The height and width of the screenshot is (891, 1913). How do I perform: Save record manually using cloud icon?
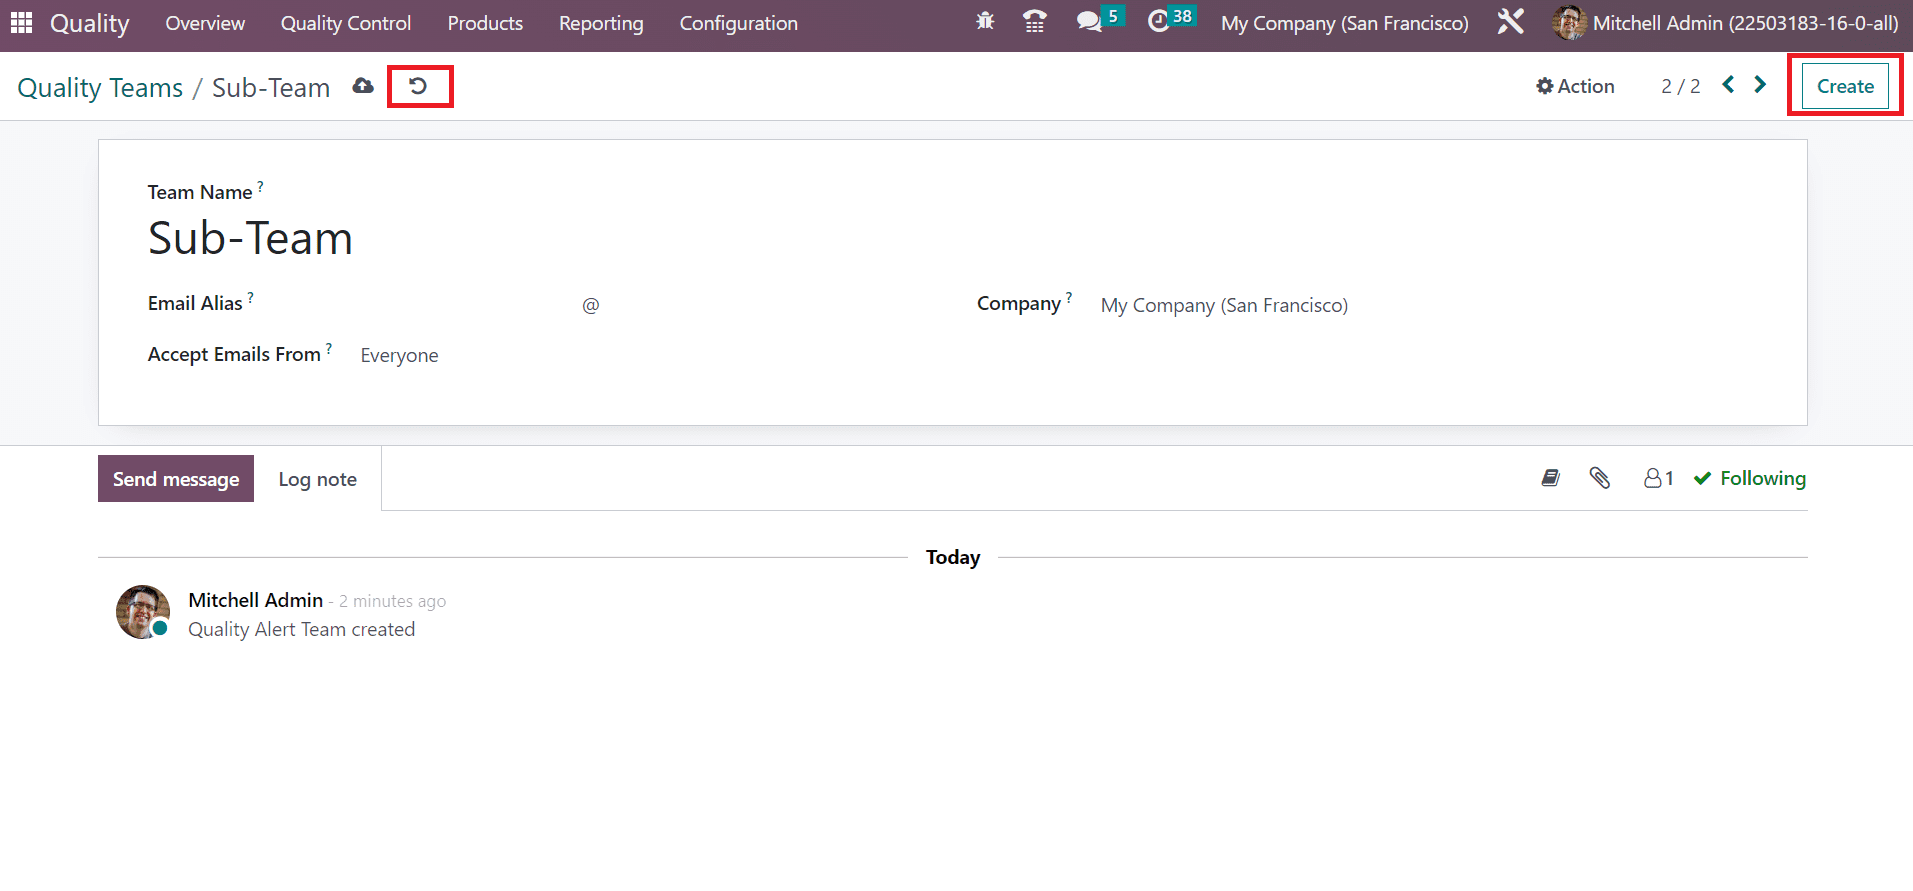(x=363, y=86)
